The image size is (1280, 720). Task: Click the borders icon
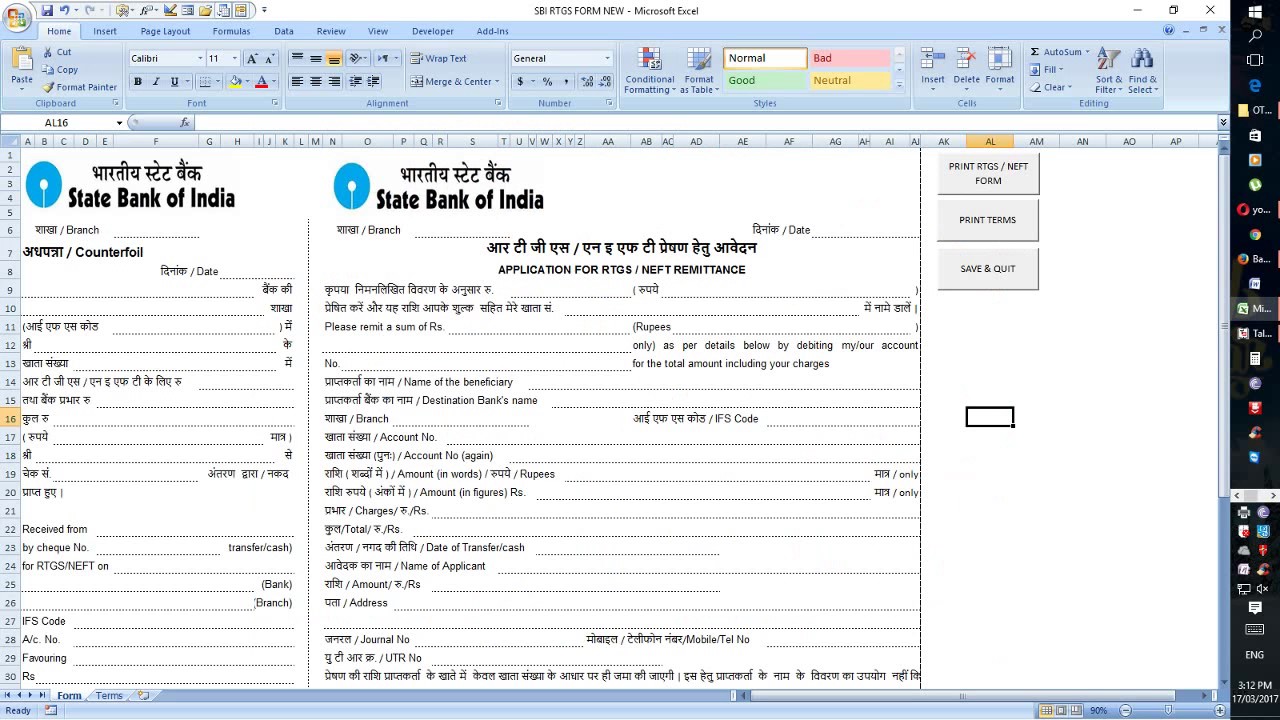204,82
